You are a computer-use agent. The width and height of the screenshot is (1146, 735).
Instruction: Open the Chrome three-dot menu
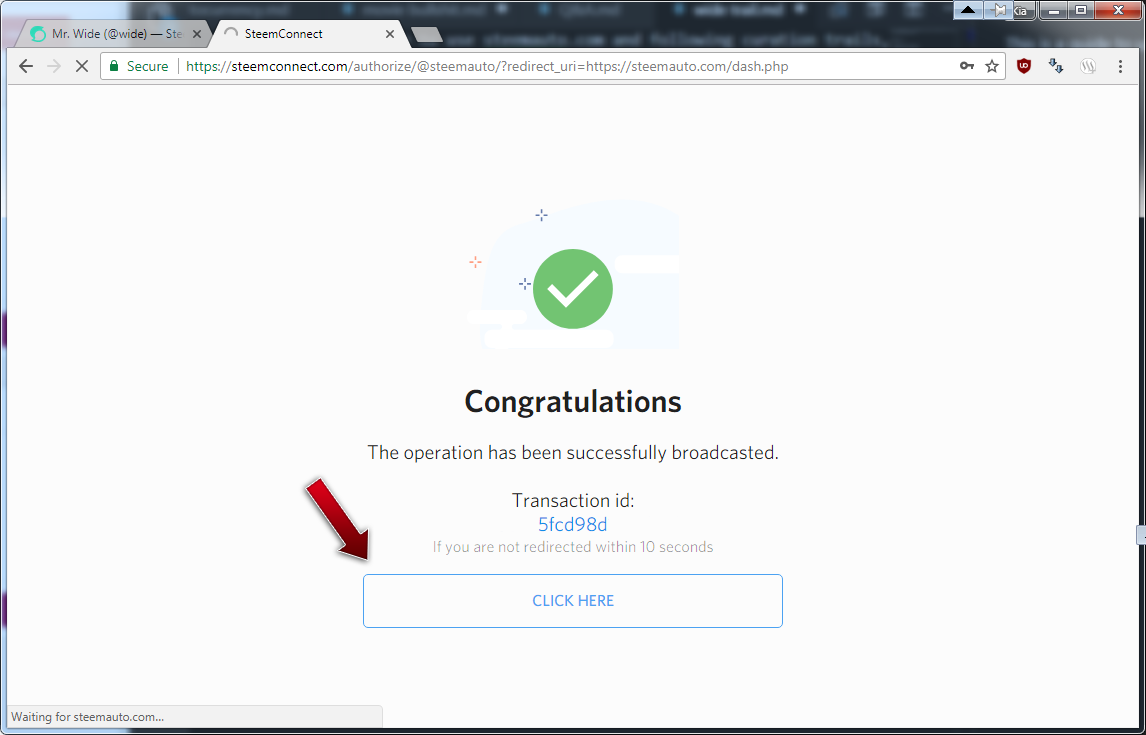[1120, 66]
